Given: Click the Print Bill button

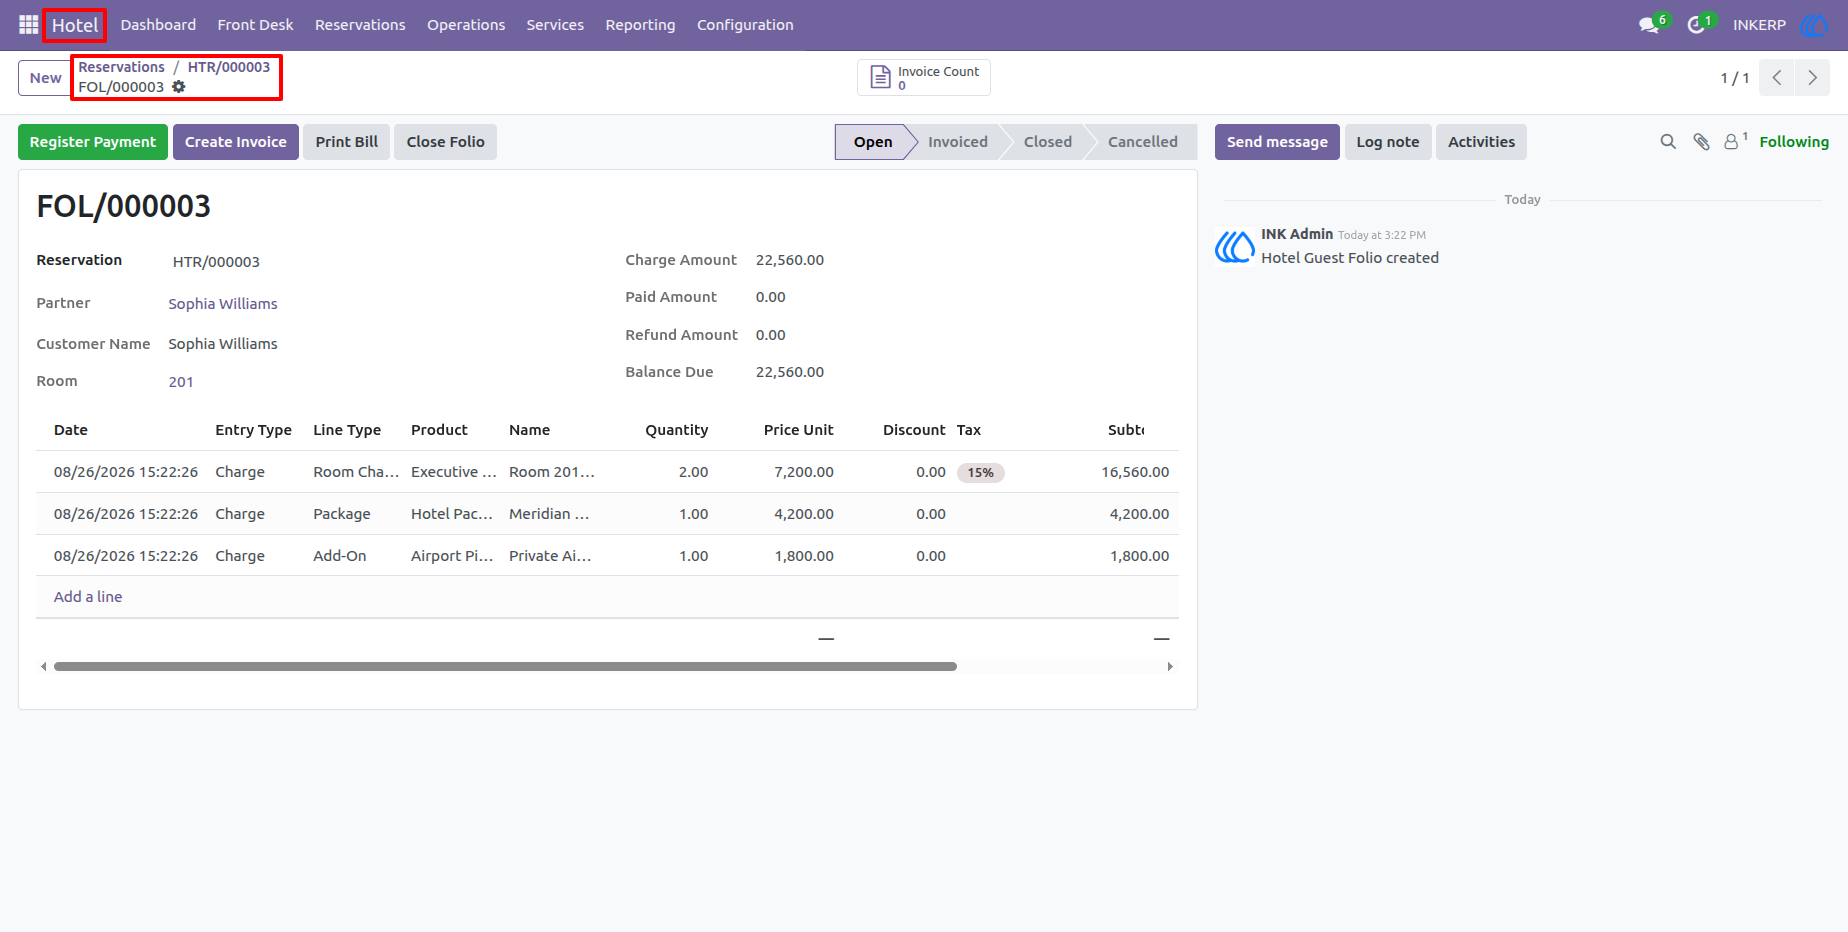Looking at the screenshot, I should (x=347, y=142).
